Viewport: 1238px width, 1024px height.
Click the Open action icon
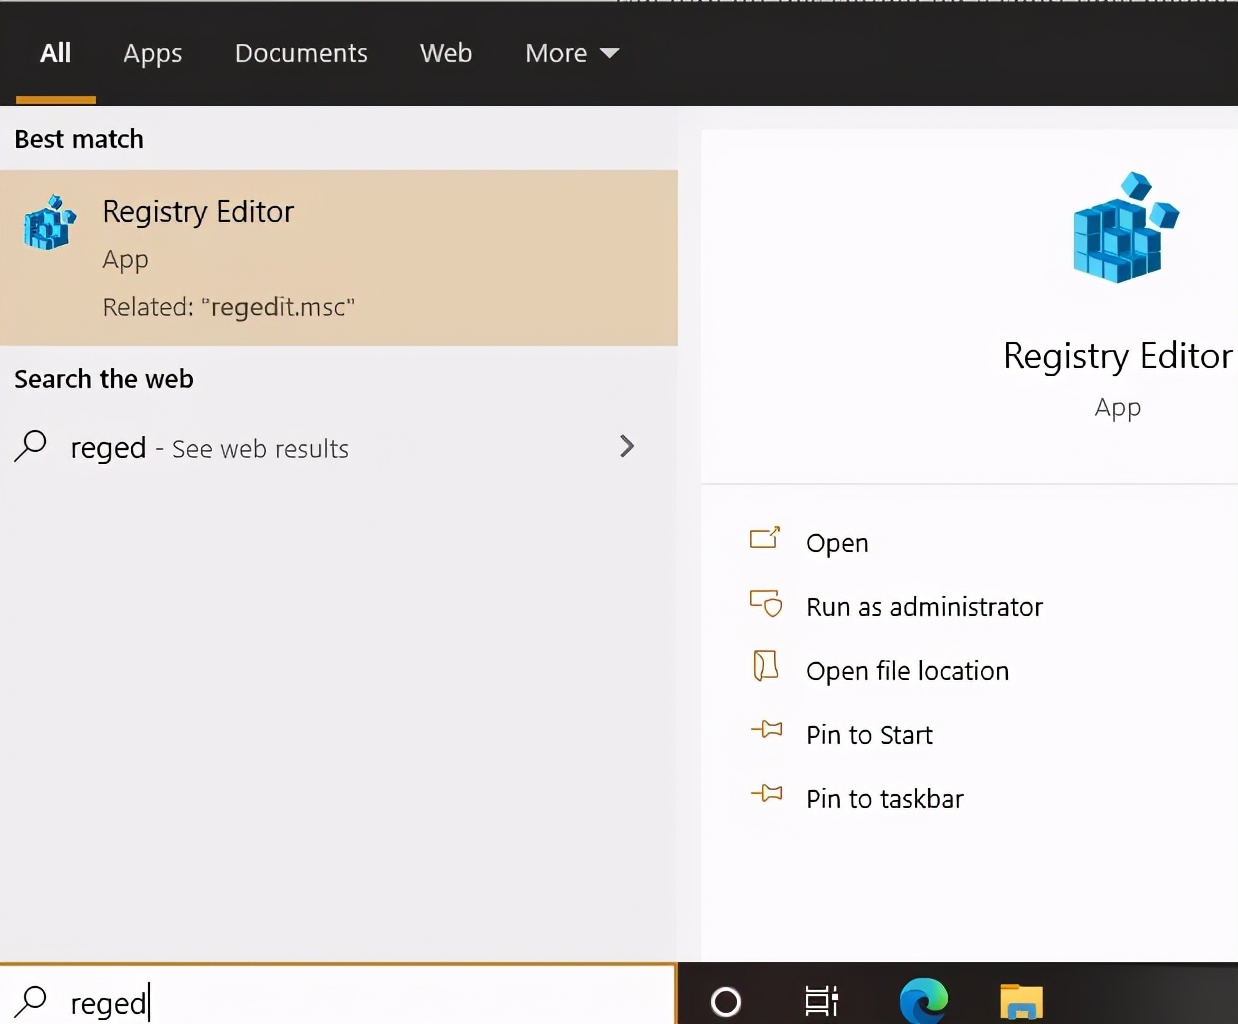[x=765, y=540]
